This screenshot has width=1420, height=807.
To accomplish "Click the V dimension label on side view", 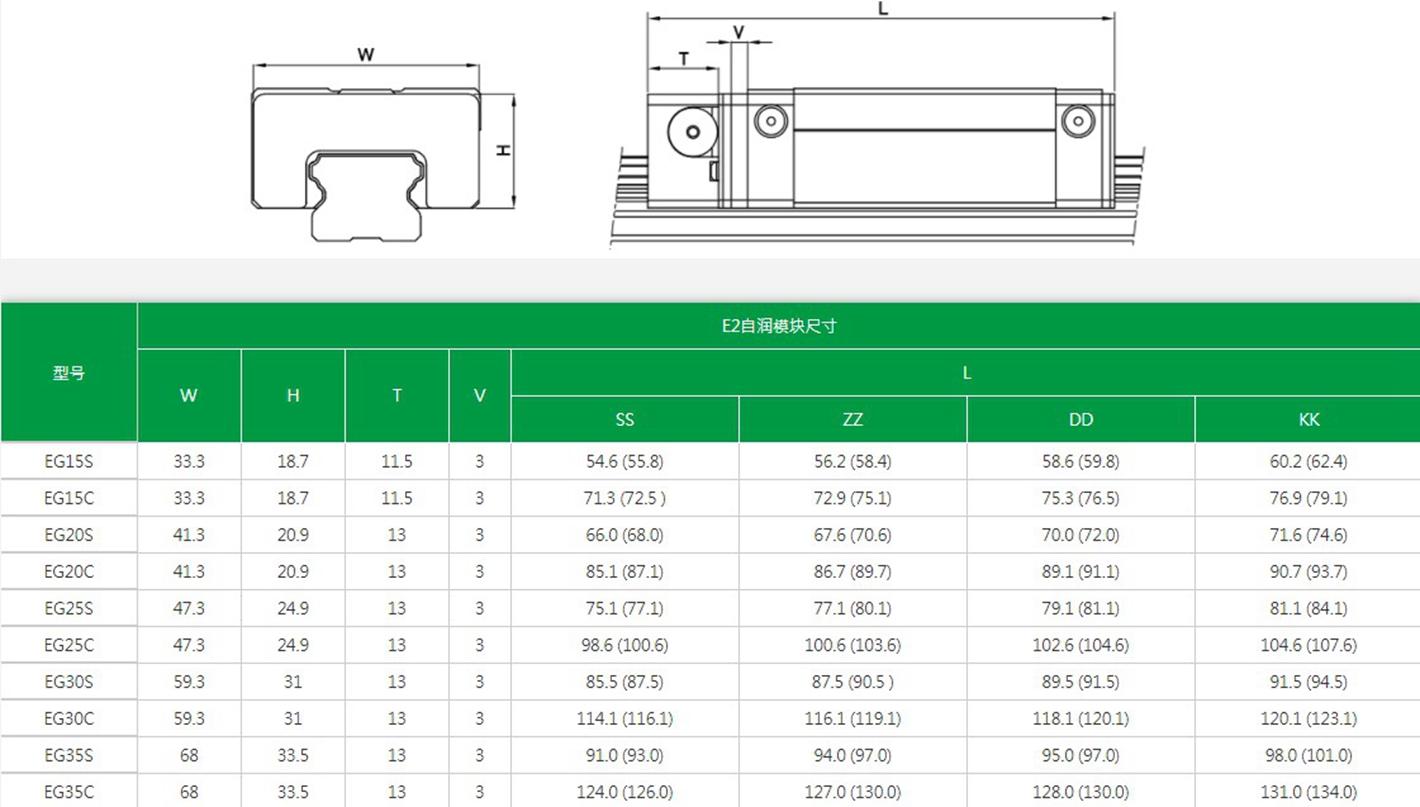I will coord(739,32).
